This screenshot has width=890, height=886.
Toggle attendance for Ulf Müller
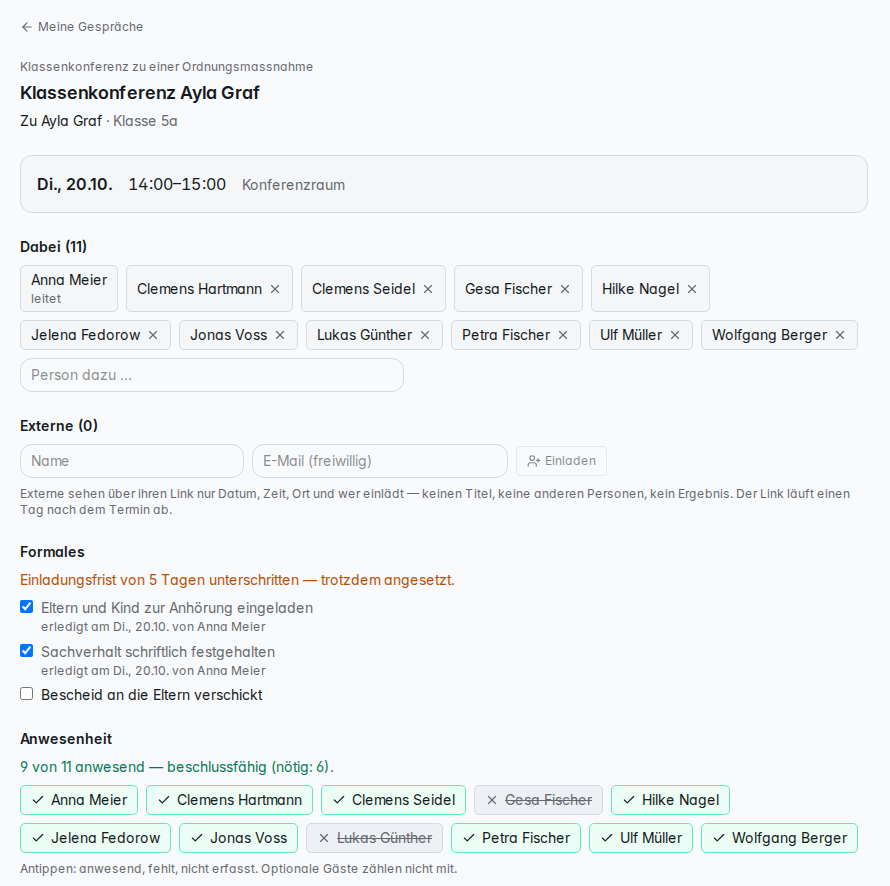641,838
